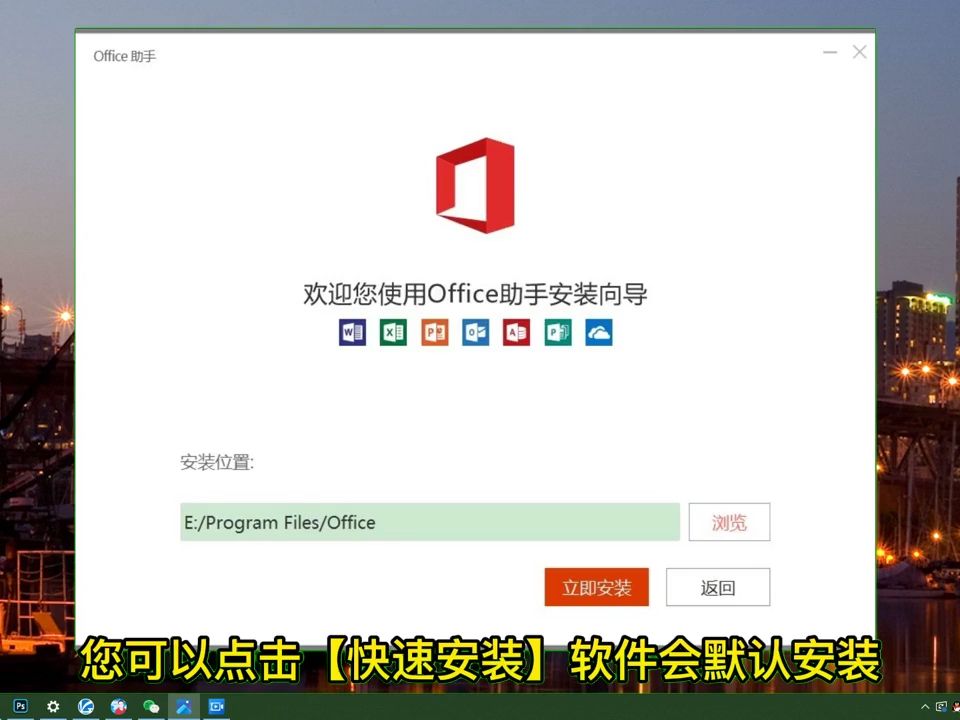Click the PowerPoint app icon
The image size is (960, 720).
[x=435, y=332]
